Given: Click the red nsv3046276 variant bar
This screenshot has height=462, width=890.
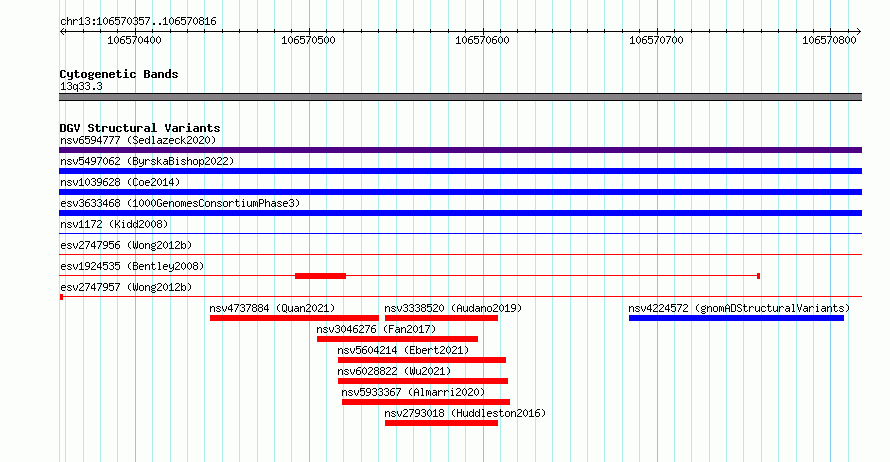Looking at the screenshot, I should point(397,339).
